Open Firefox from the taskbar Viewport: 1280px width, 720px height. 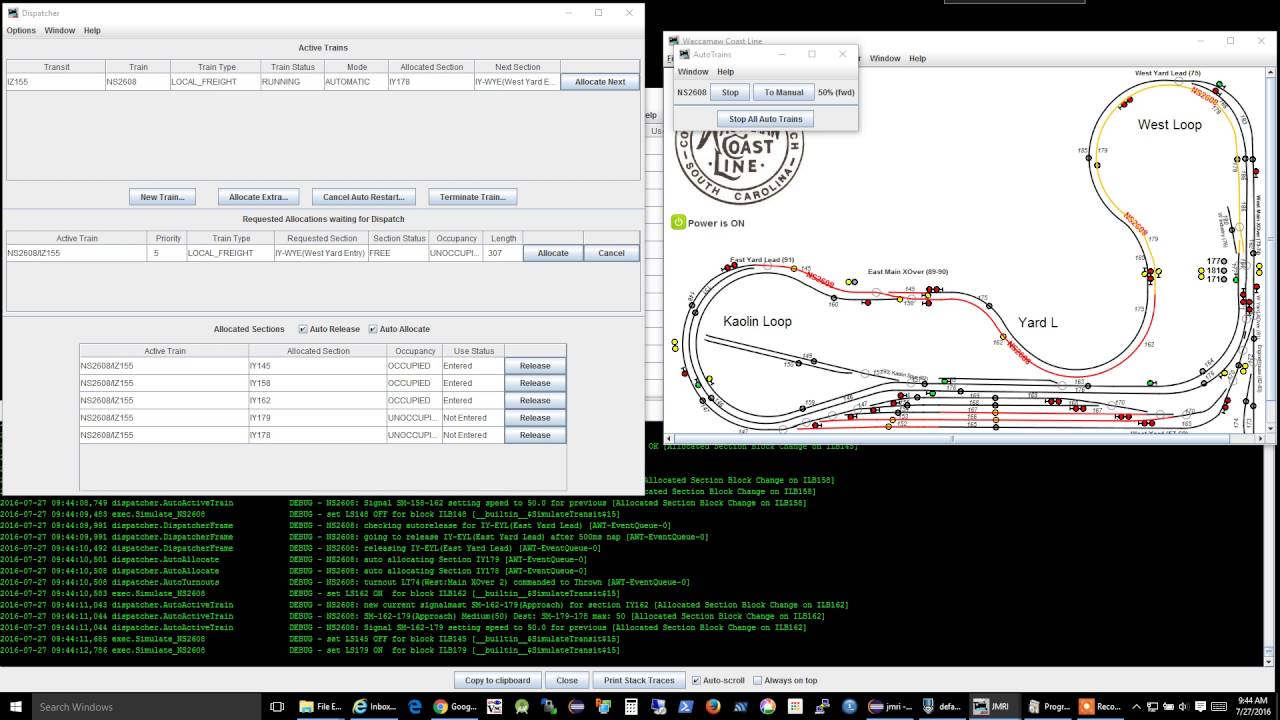713,706
